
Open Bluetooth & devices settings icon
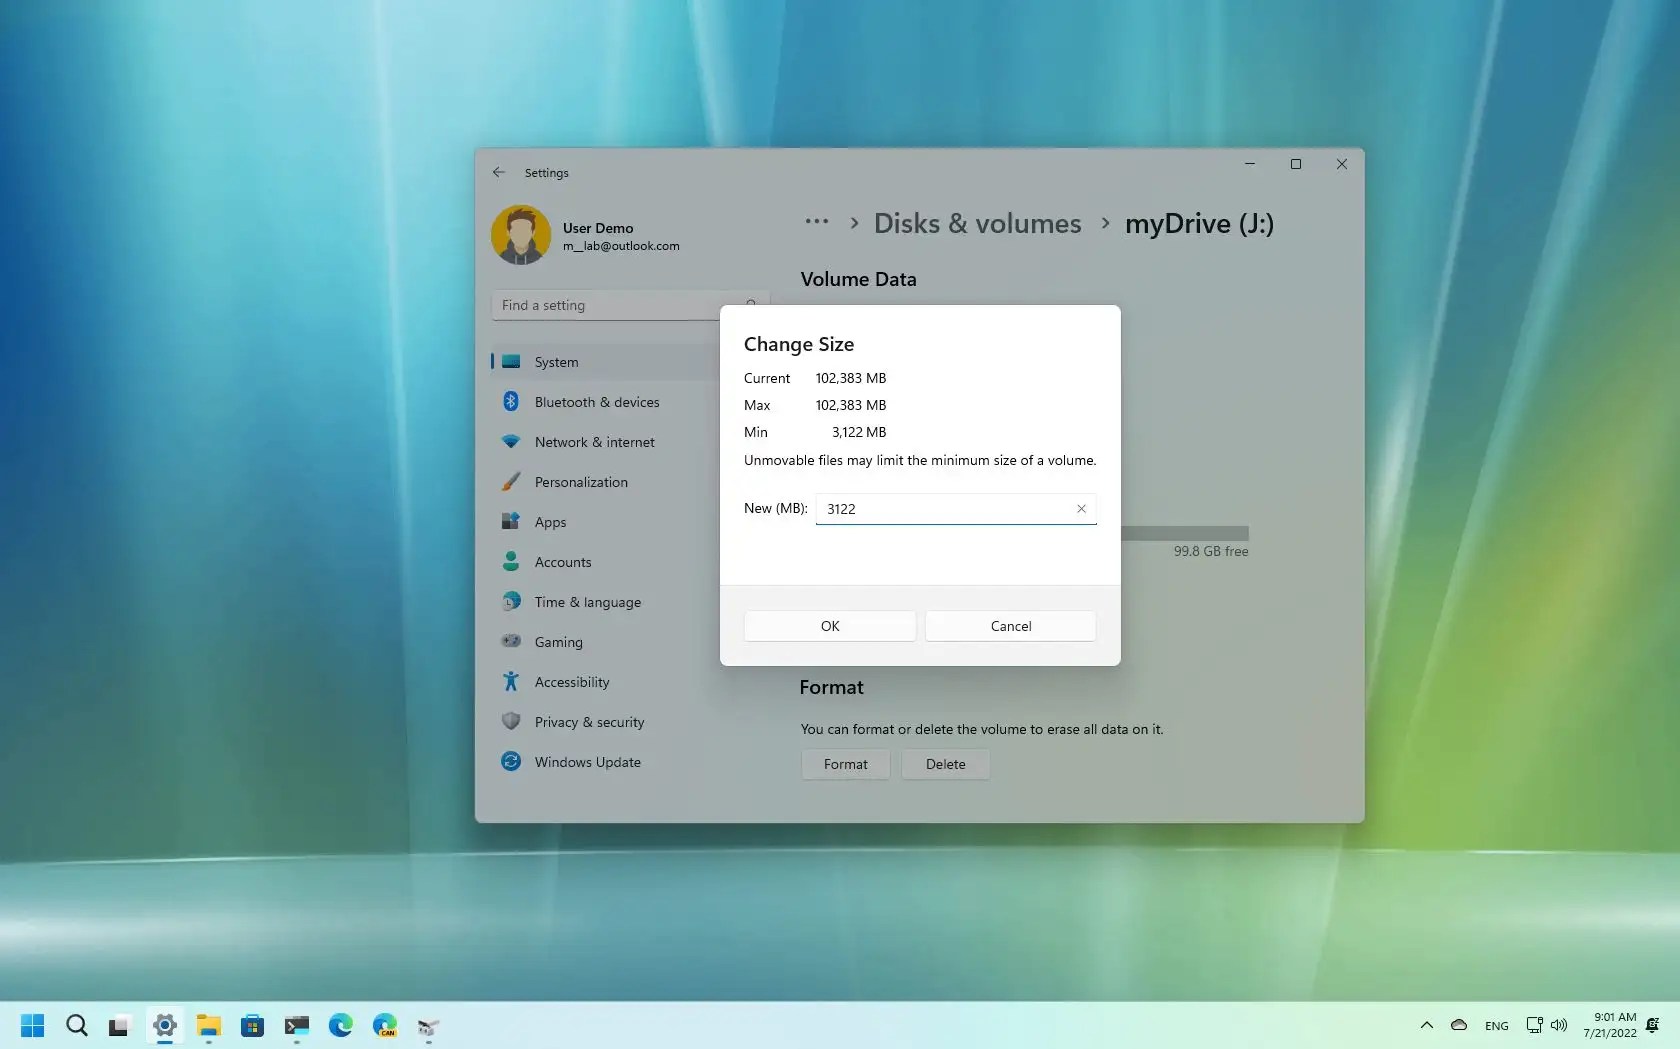tap(511, 401)
